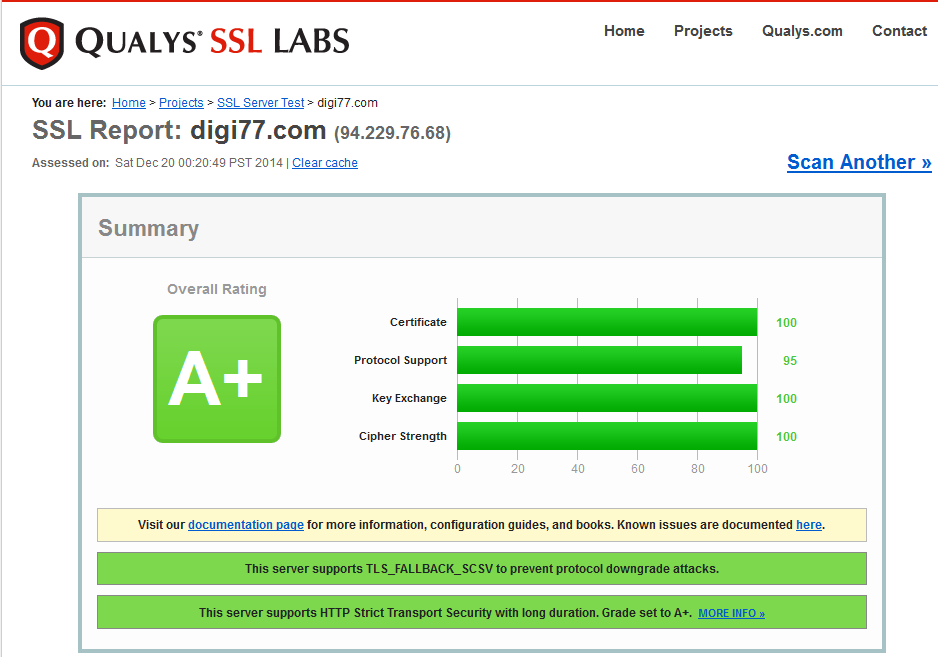Open the MORE INFO link about HSTS
This screenshot has height=657, width=938.
pos(732,613)
